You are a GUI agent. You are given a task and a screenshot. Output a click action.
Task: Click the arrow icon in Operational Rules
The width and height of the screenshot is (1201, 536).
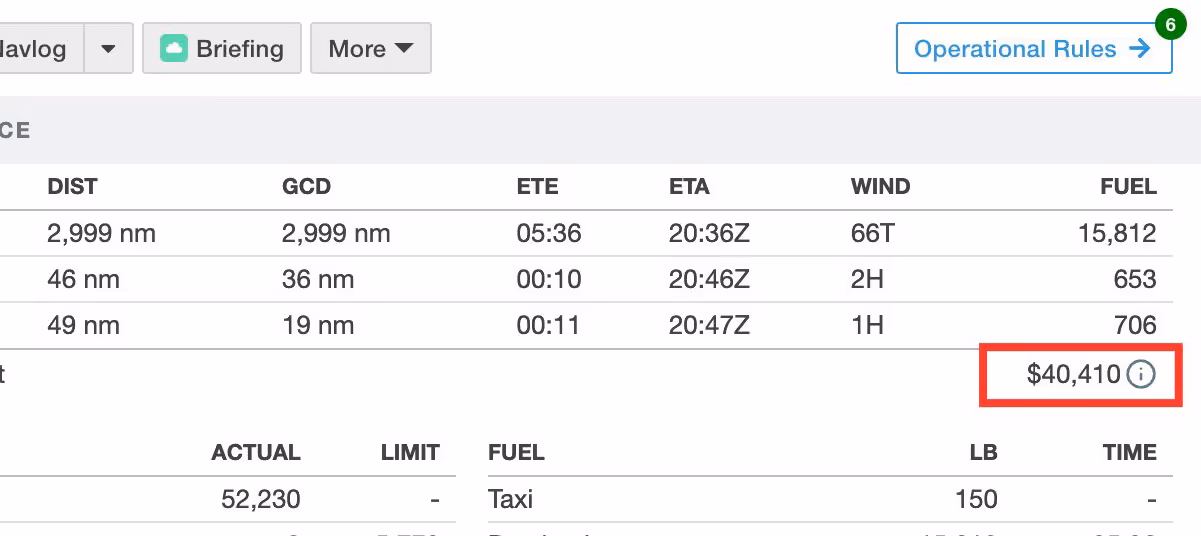pos(1139,48)
